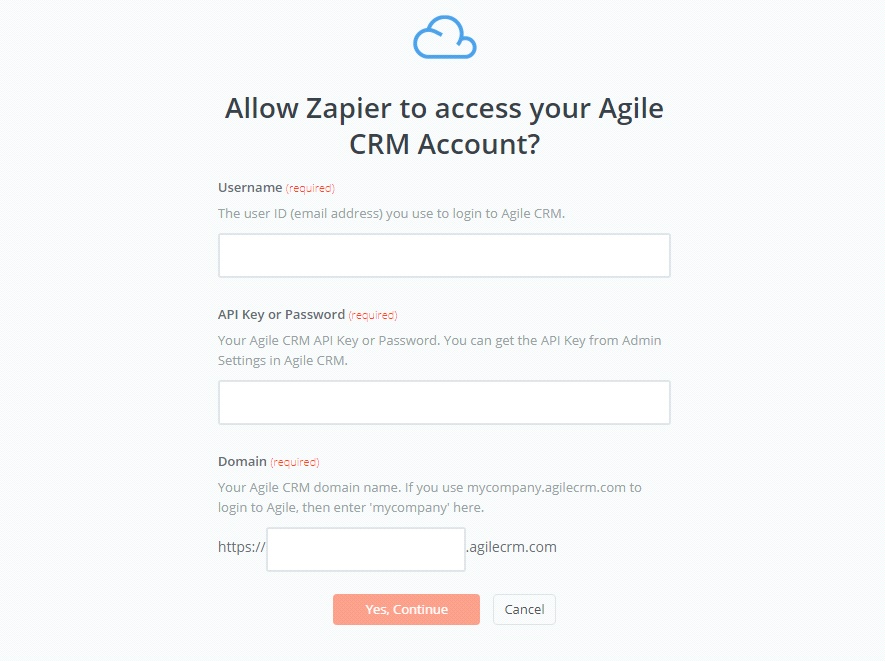Screen dimensions: 885x661
Task: Click required marker beside API Key or Password
Action: pyautogui.click(x=373, y=315)
